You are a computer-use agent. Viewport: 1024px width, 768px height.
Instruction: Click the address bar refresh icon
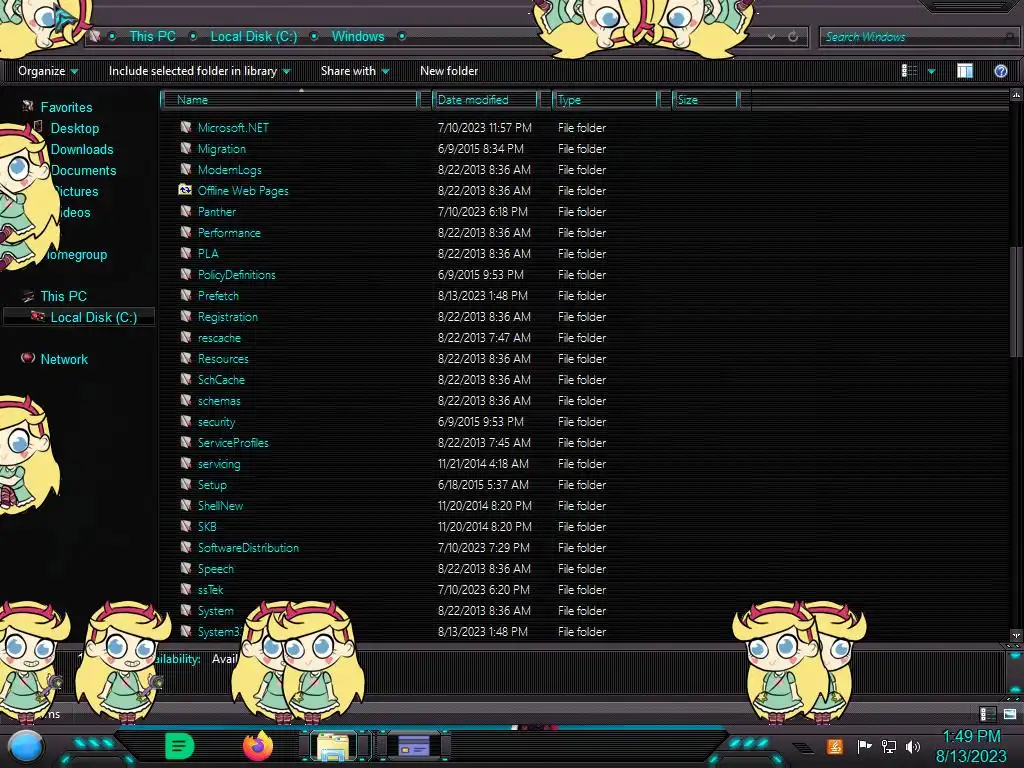click(x=793, y=37)
